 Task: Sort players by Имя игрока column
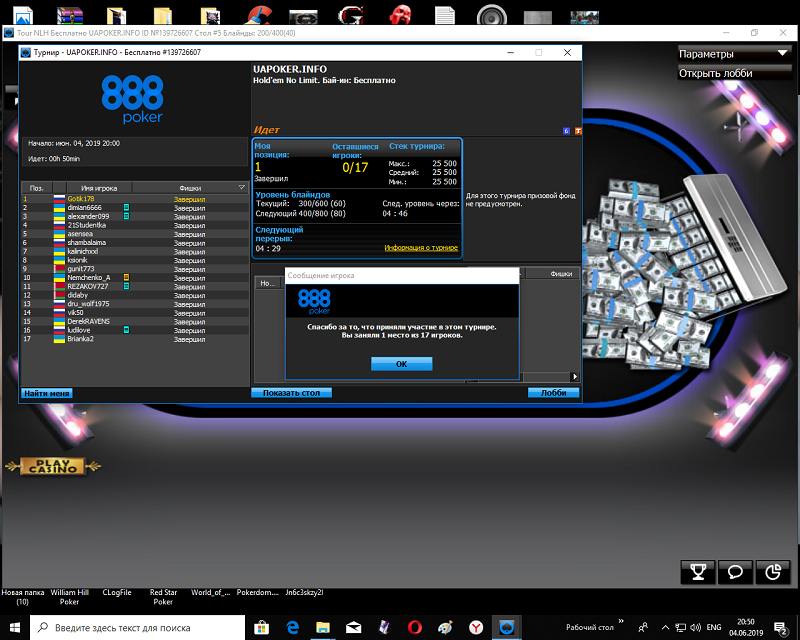point(99,188)
